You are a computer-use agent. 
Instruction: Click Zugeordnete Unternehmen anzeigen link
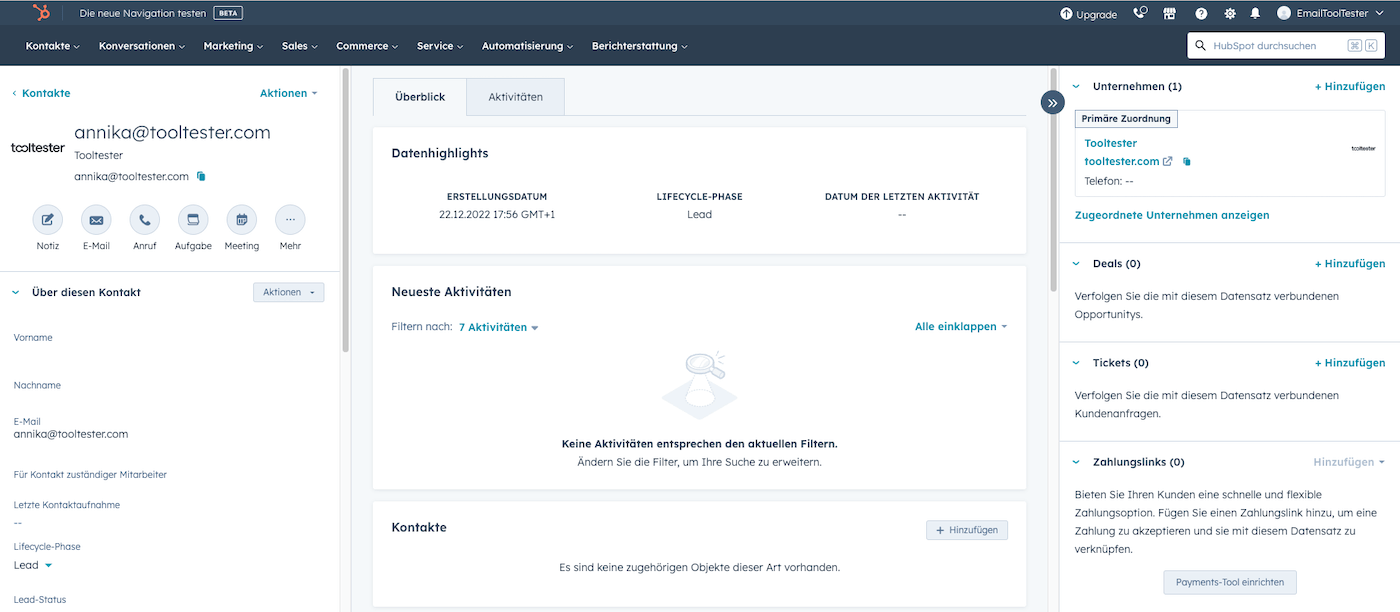(1172, 215)
